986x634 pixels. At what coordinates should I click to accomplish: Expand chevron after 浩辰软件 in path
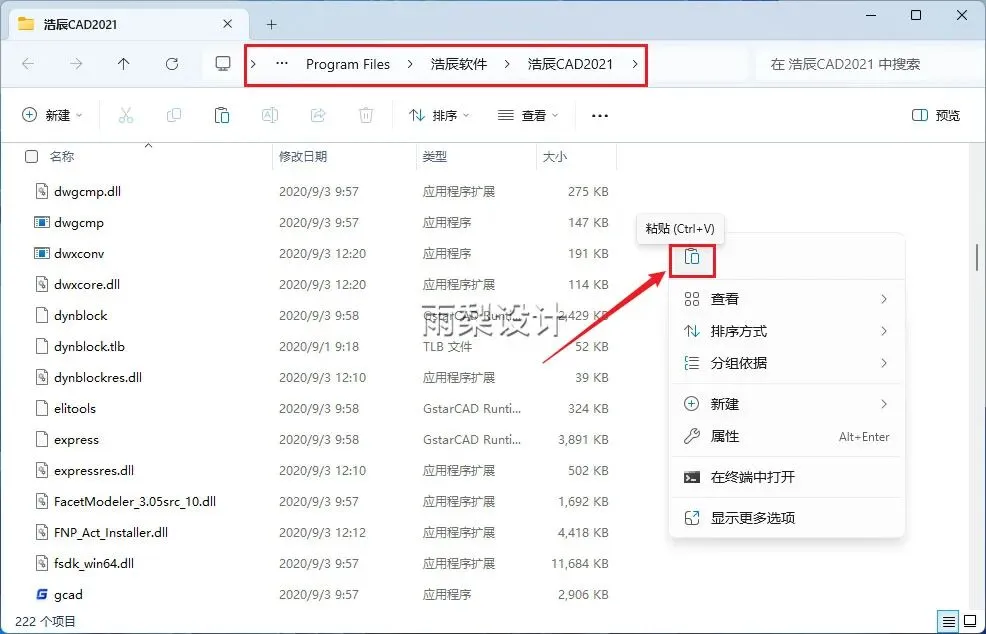507,64
